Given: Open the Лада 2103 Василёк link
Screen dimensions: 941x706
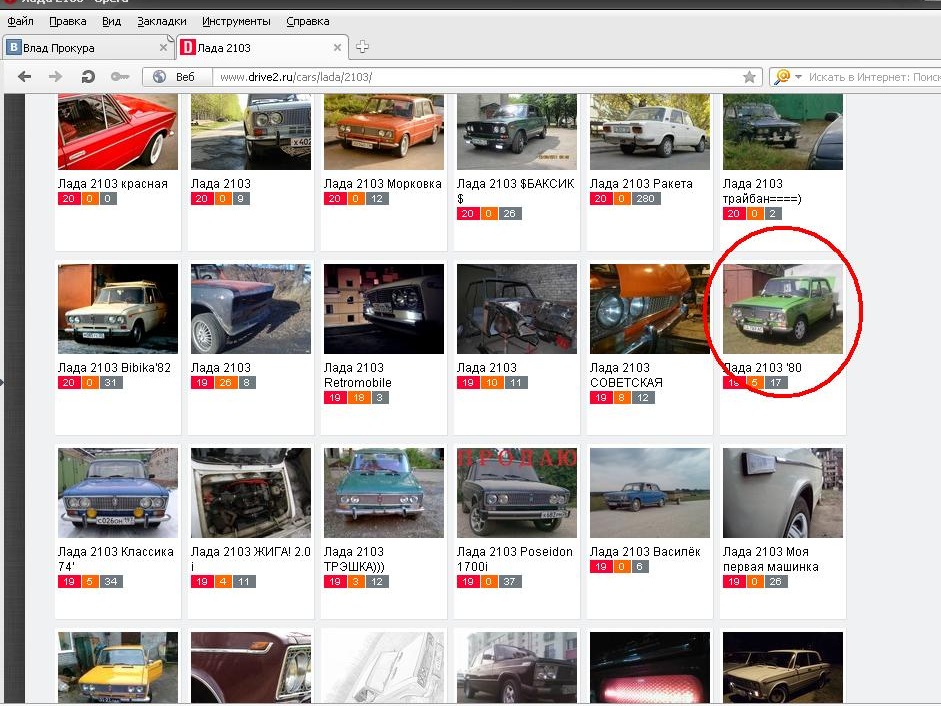Looking at the screenshot, I should point(645,552).
